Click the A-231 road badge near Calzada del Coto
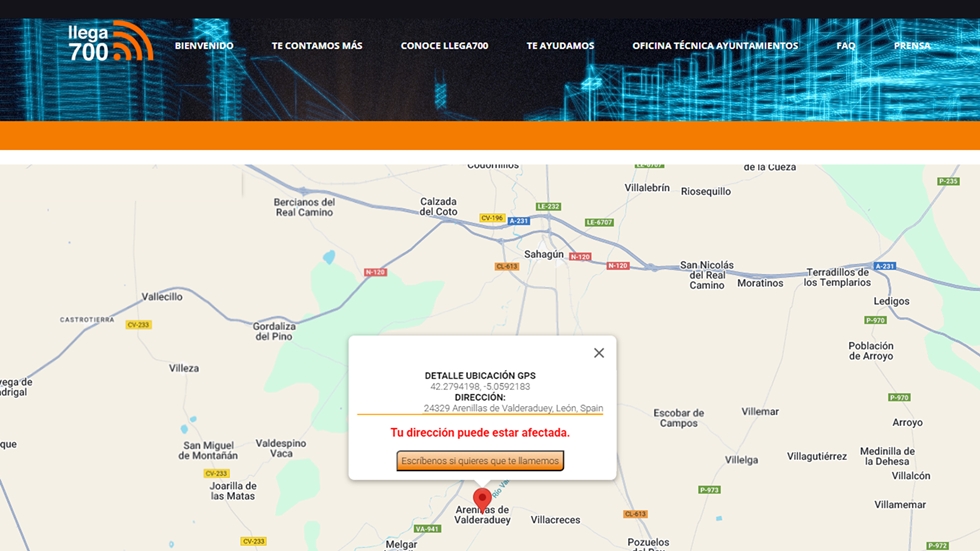Viewport: 980px width, 551px height. [x=518, y=221]
